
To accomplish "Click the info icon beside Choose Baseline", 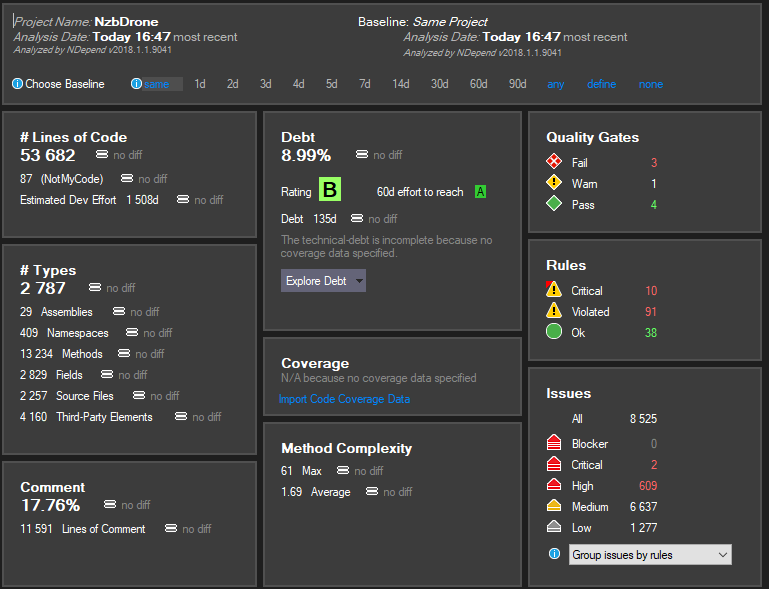I will coord(17,84).
